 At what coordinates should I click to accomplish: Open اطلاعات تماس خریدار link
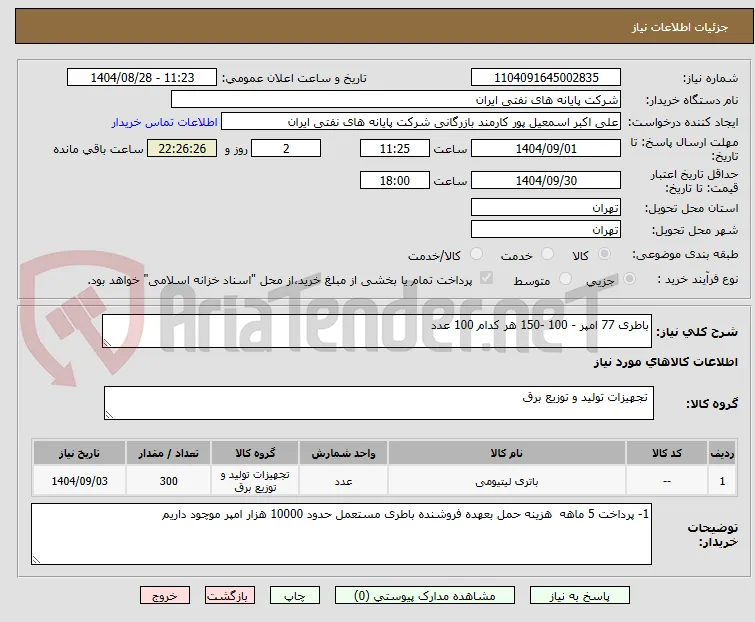coord(165,122)
